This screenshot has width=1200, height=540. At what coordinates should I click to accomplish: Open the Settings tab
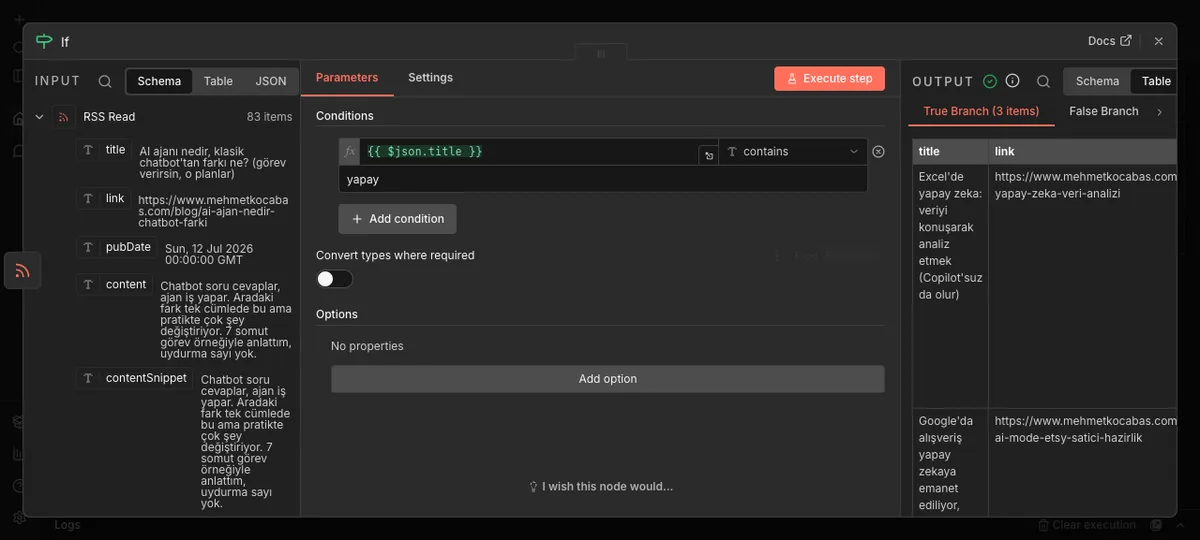(x=430, y=77)
